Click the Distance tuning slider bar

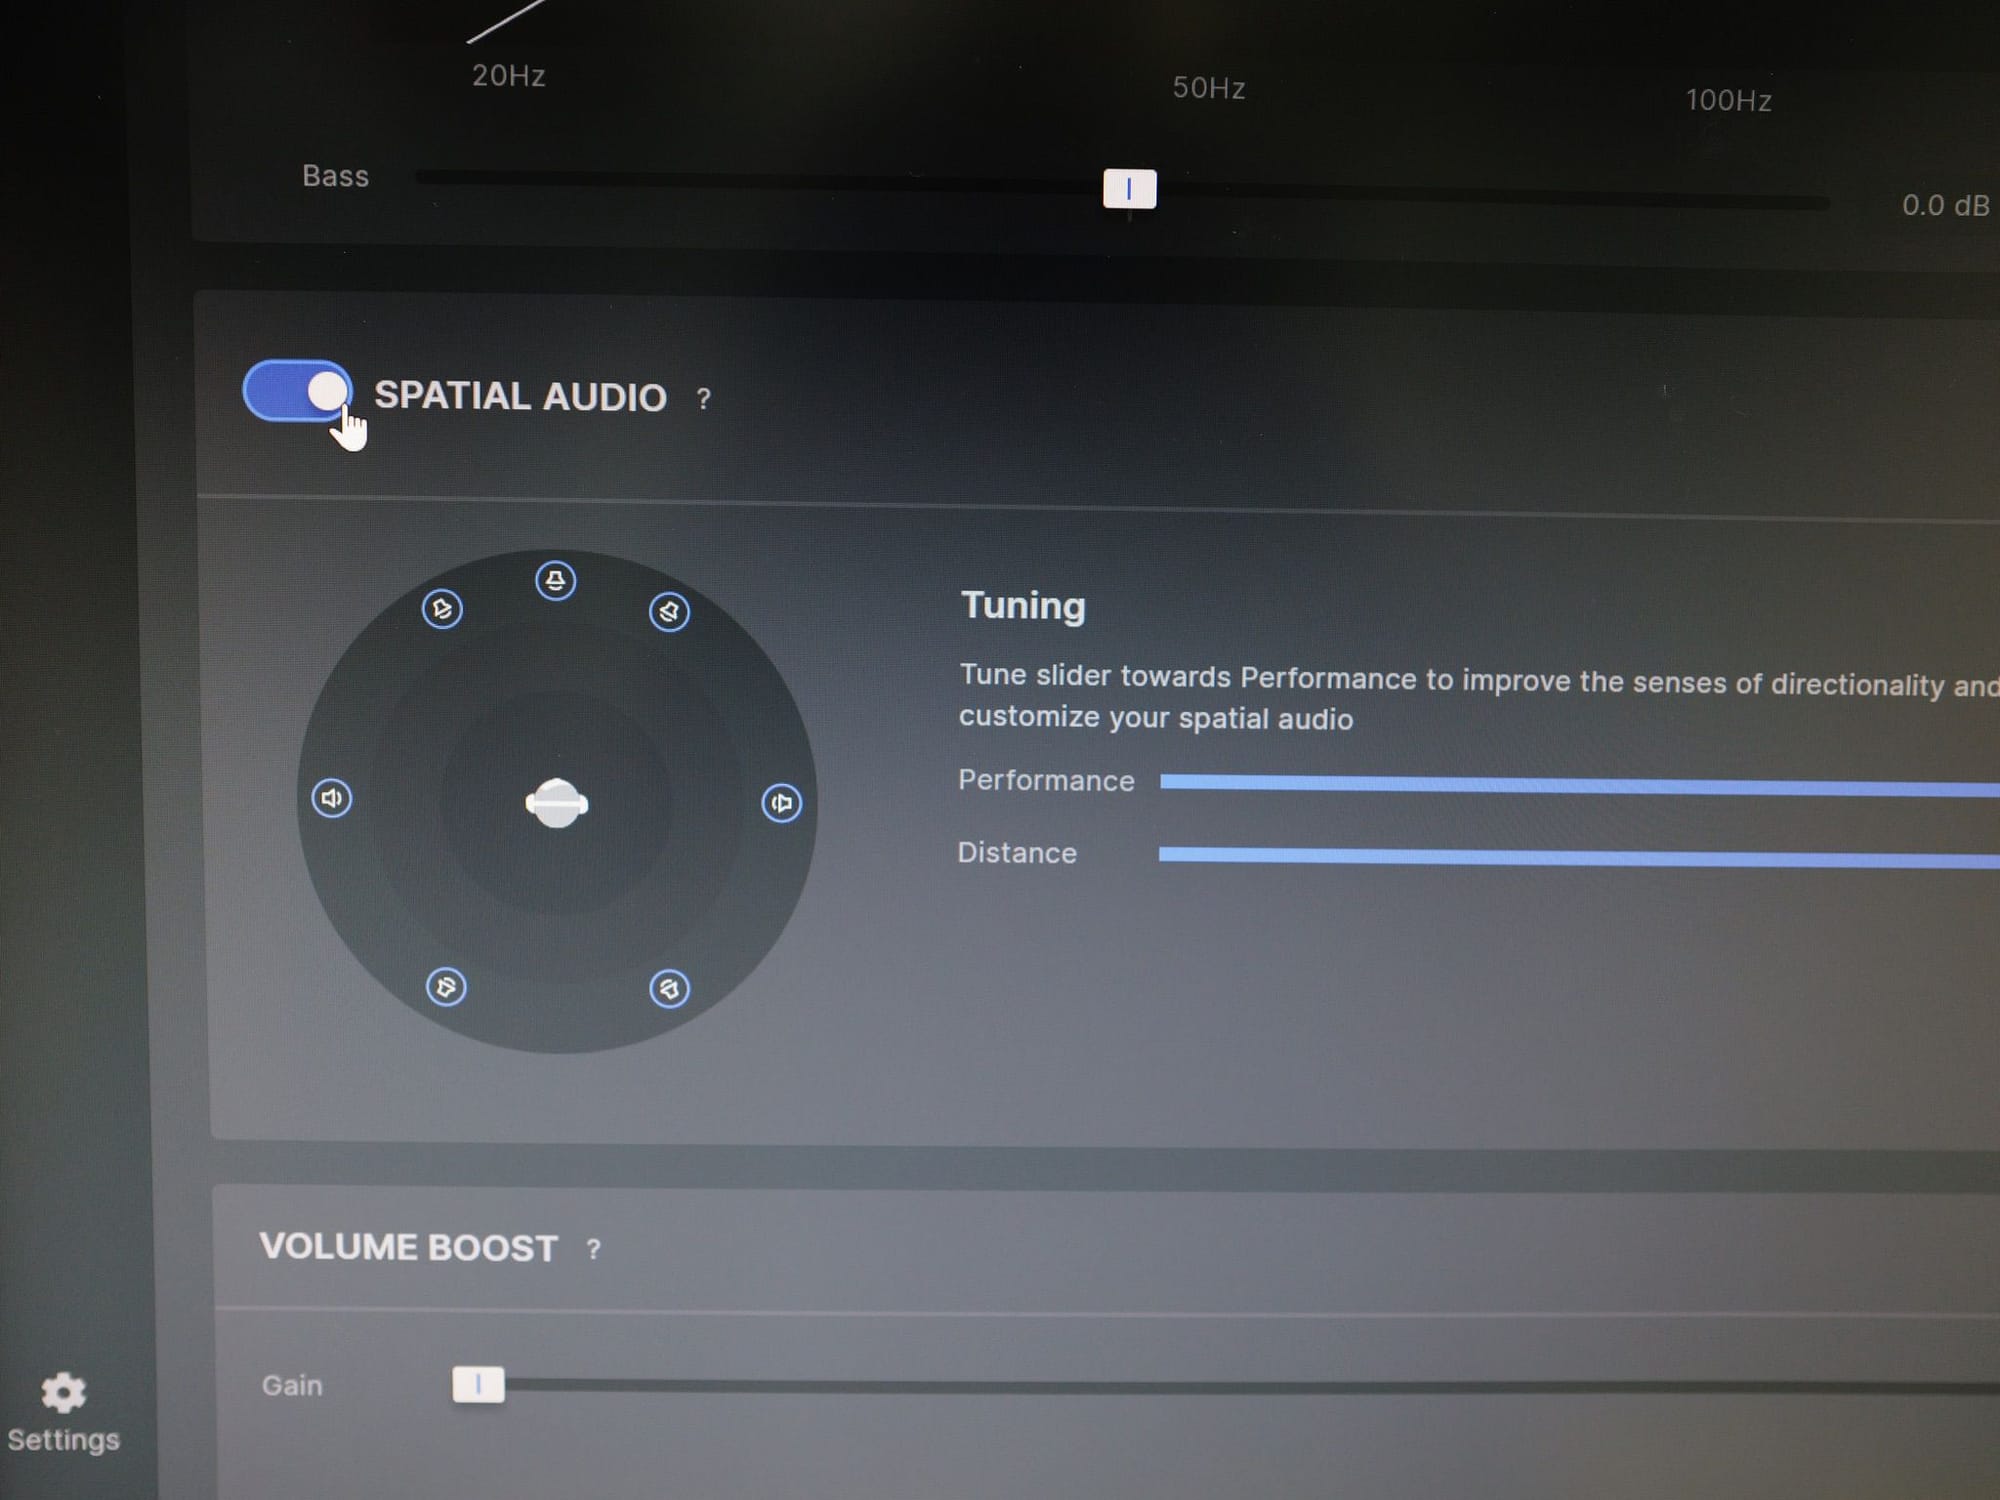pos(1580,857)
